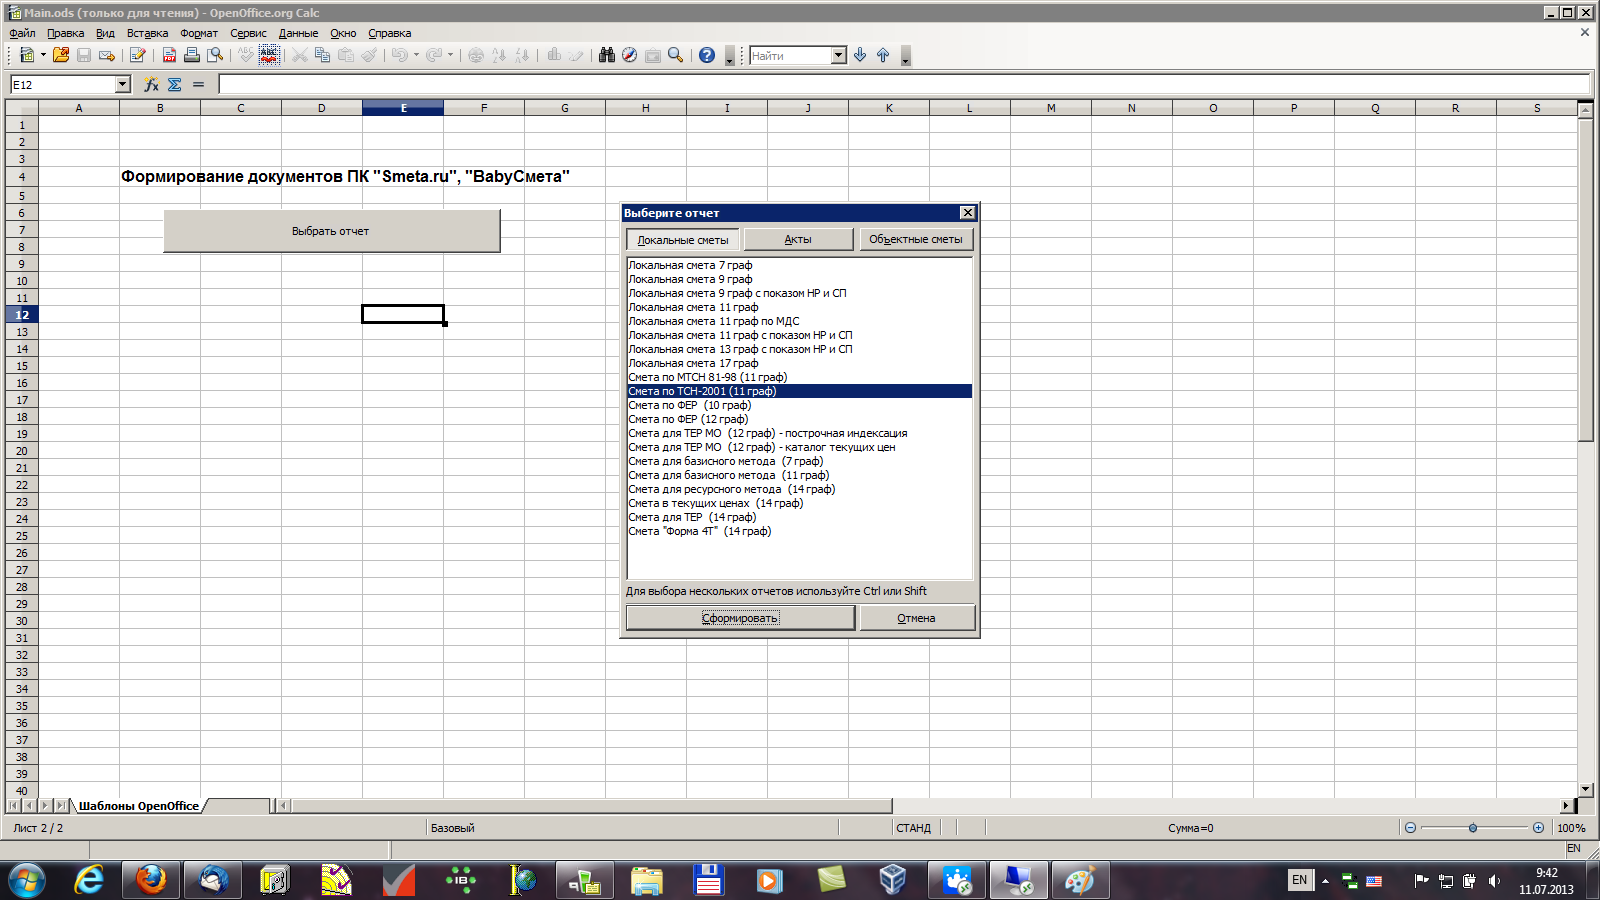Click the Spelling check ABC icon

[x=246, y=55]
